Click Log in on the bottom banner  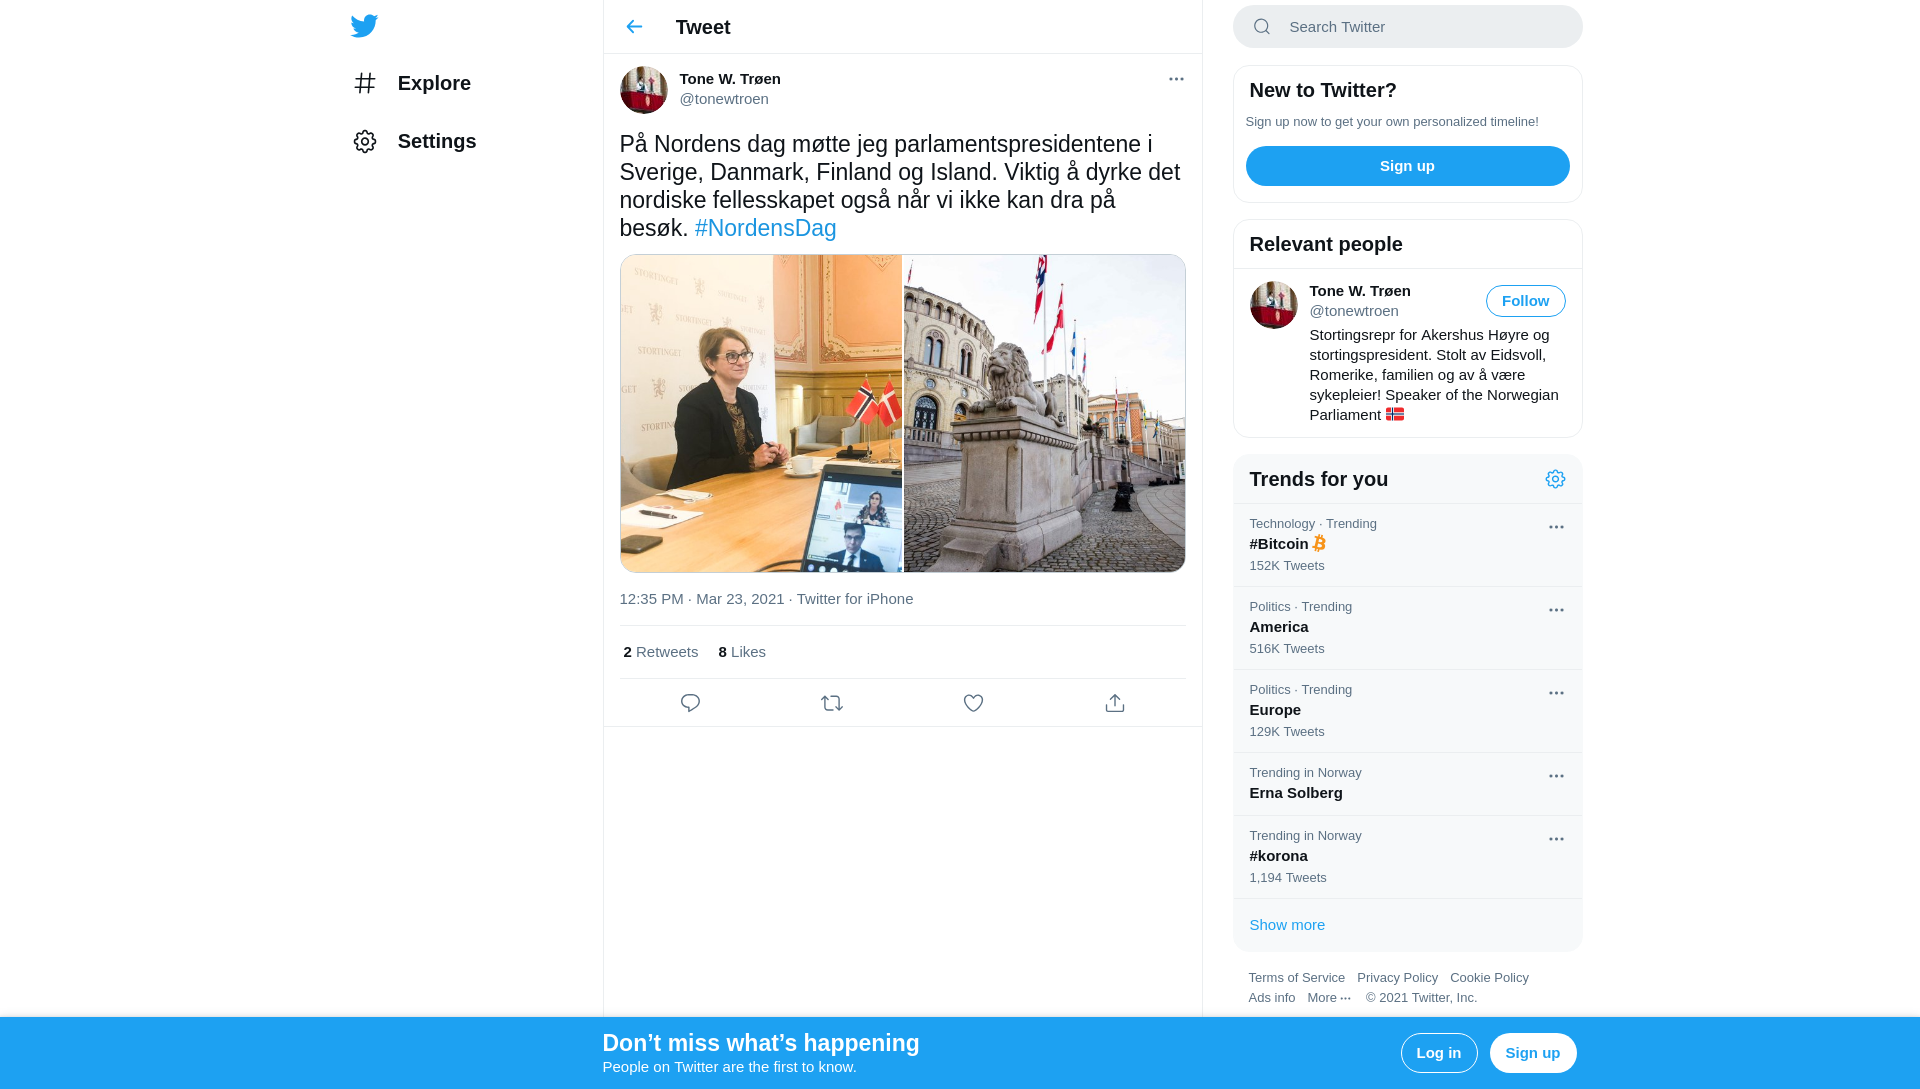pos(1438,1053)
